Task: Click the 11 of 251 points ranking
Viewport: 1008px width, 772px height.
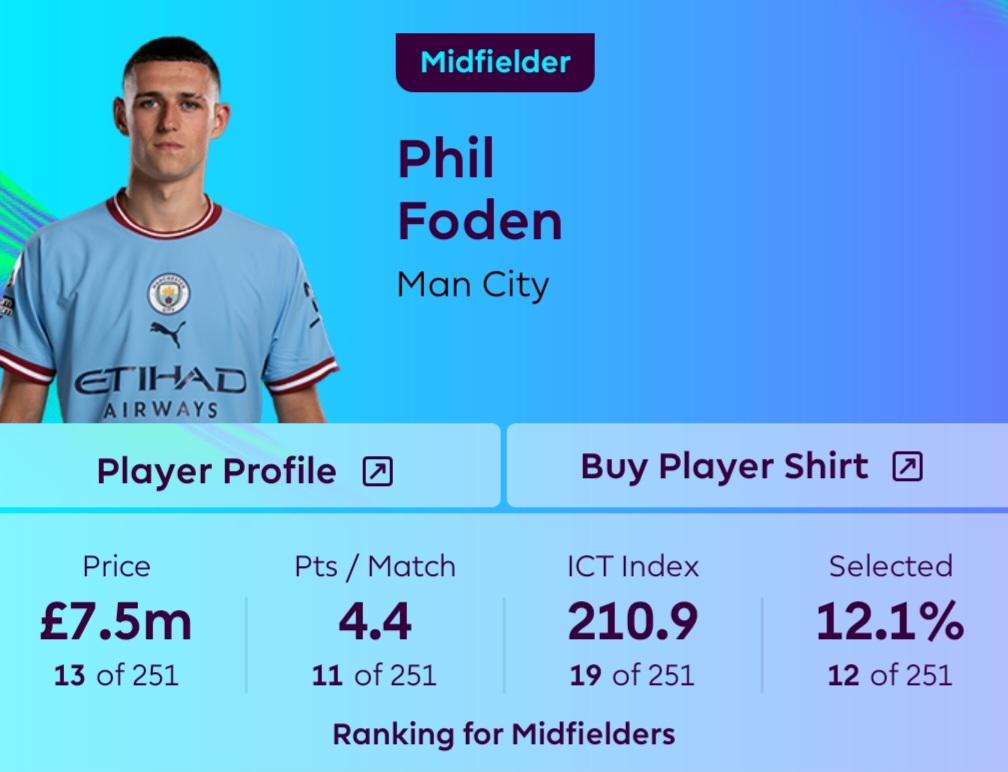Action: (x=375, y=675)
